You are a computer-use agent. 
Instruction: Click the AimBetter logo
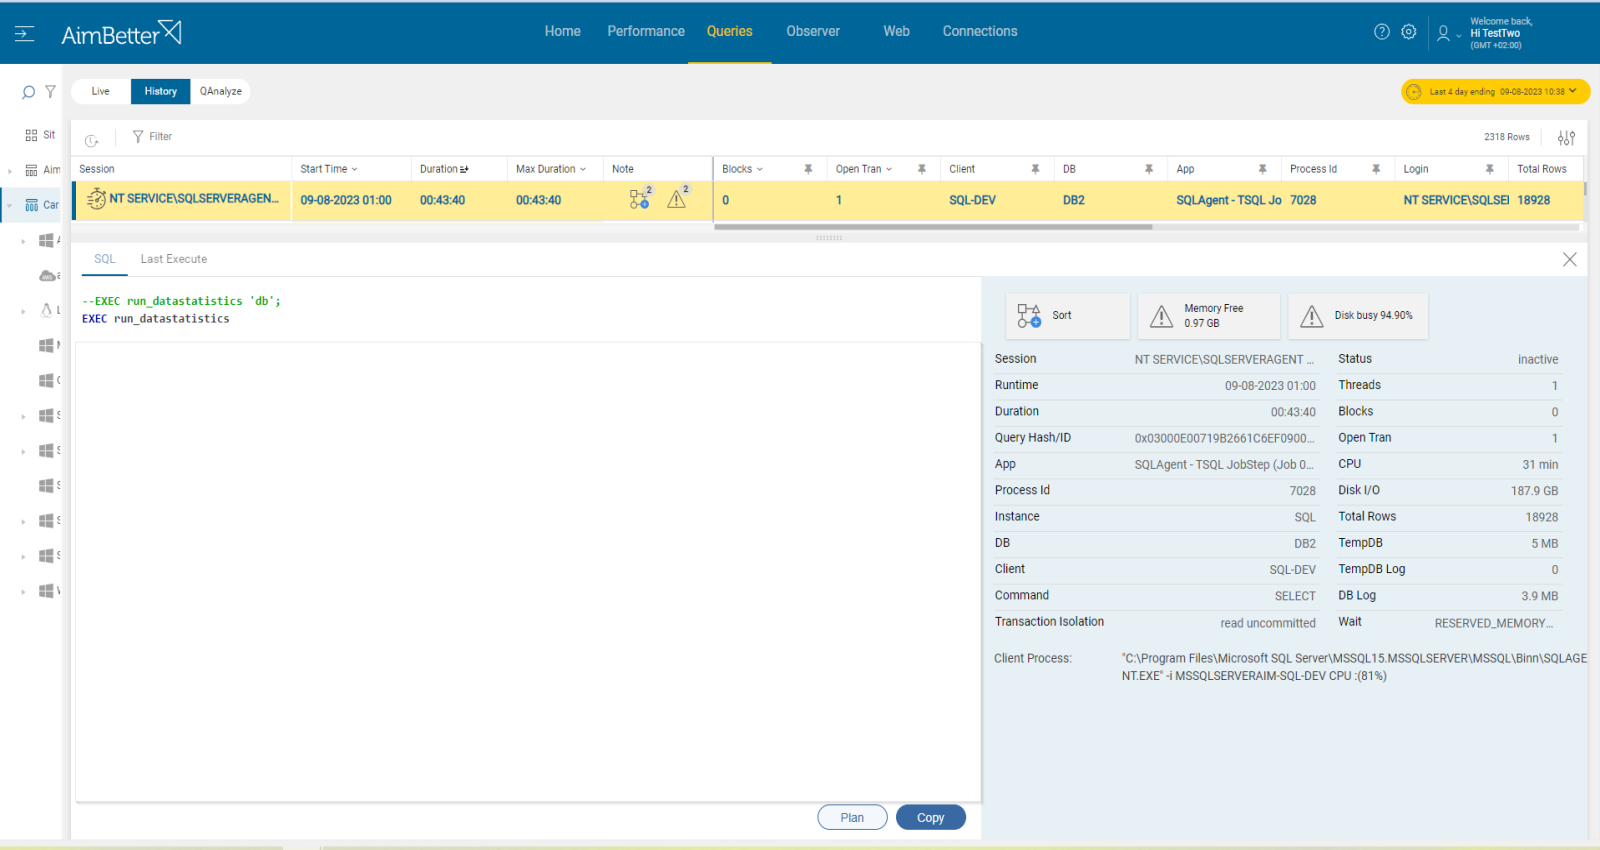121,33
